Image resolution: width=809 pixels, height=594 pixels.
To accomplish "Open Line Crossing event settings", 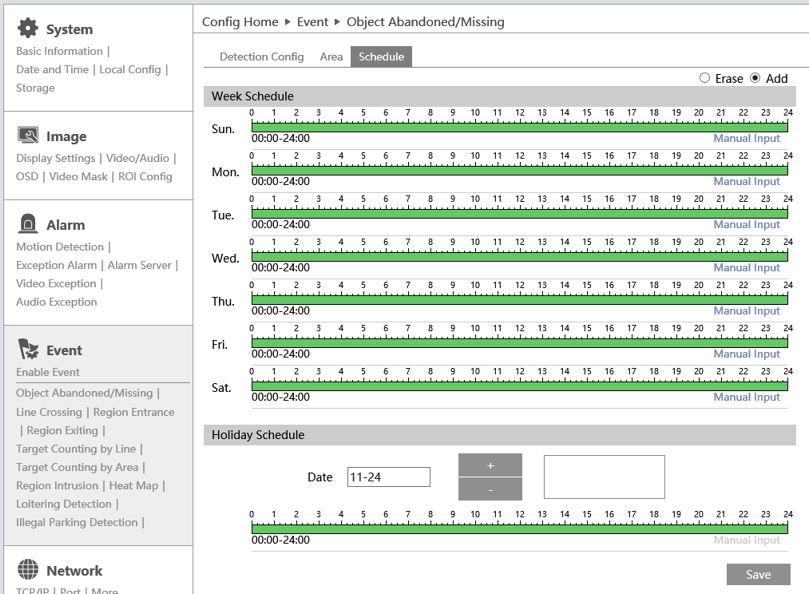I will (50, 412).
